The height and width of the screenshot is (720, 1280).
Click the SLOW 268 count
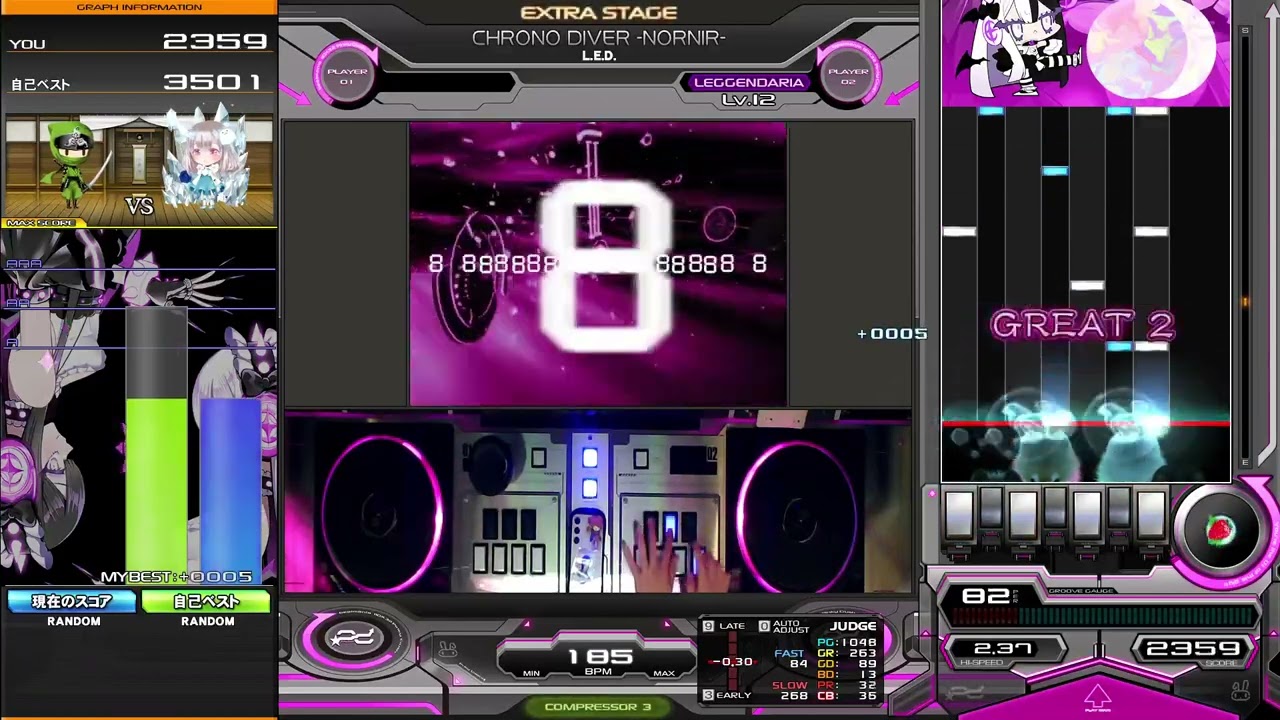[790, 691]
